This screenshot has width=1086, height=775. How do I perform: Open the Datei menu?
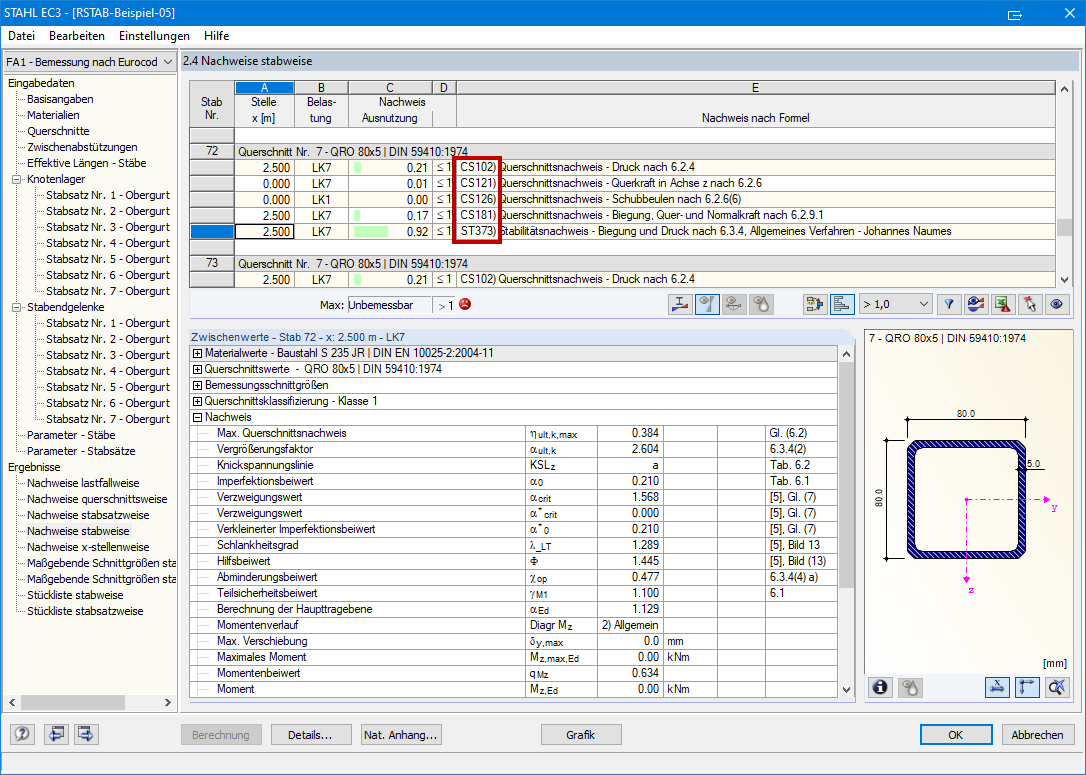click(21, 36)
